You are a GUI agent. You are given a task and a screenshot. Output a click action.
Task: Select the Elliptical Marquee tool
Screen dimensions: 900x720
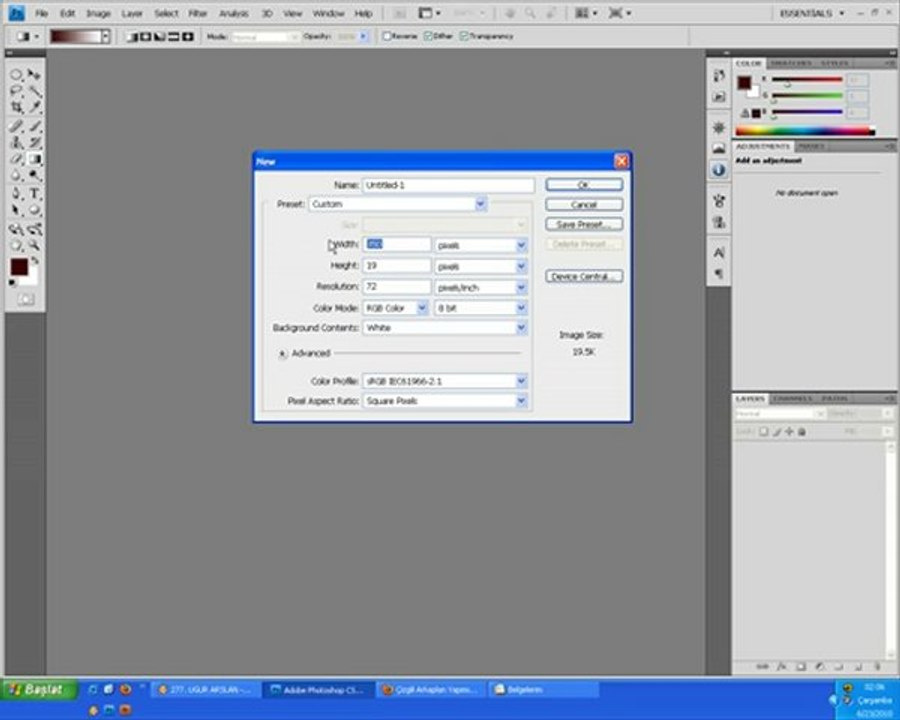pyautogui.click(x=16, y=75)
